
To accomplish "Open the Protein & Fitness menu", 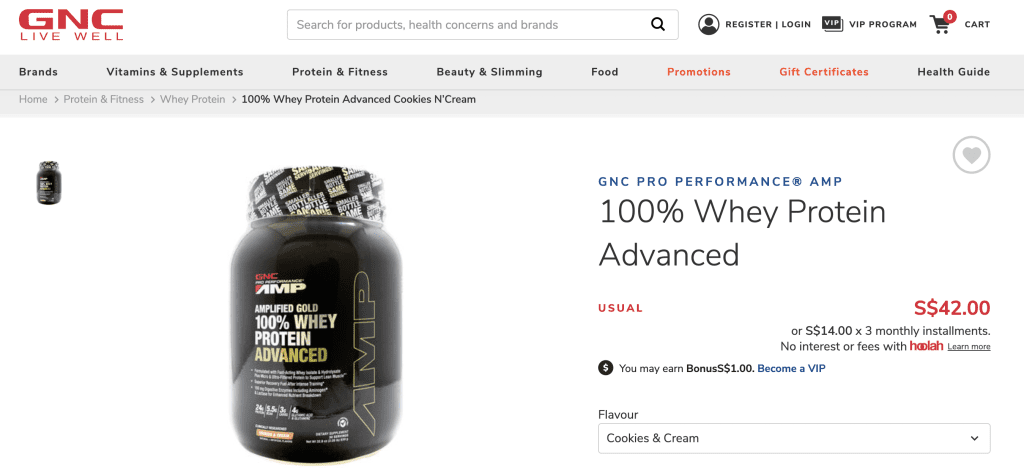I will point(340,72).
